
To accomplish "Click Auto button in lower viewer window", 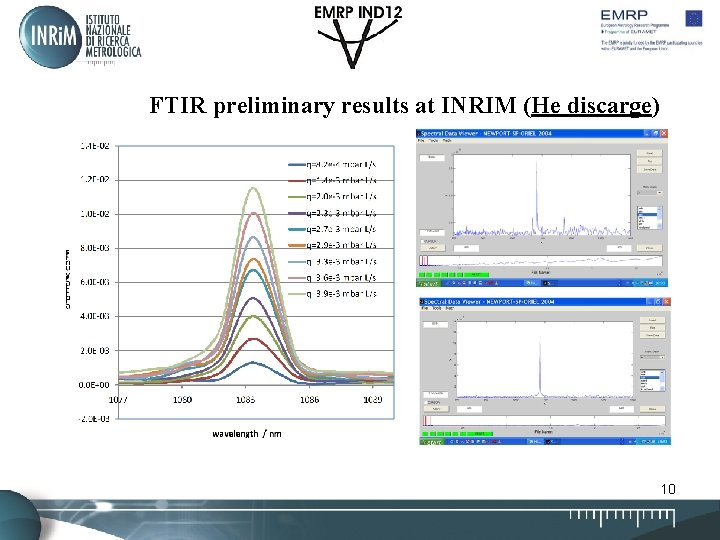I will point(435,409).
